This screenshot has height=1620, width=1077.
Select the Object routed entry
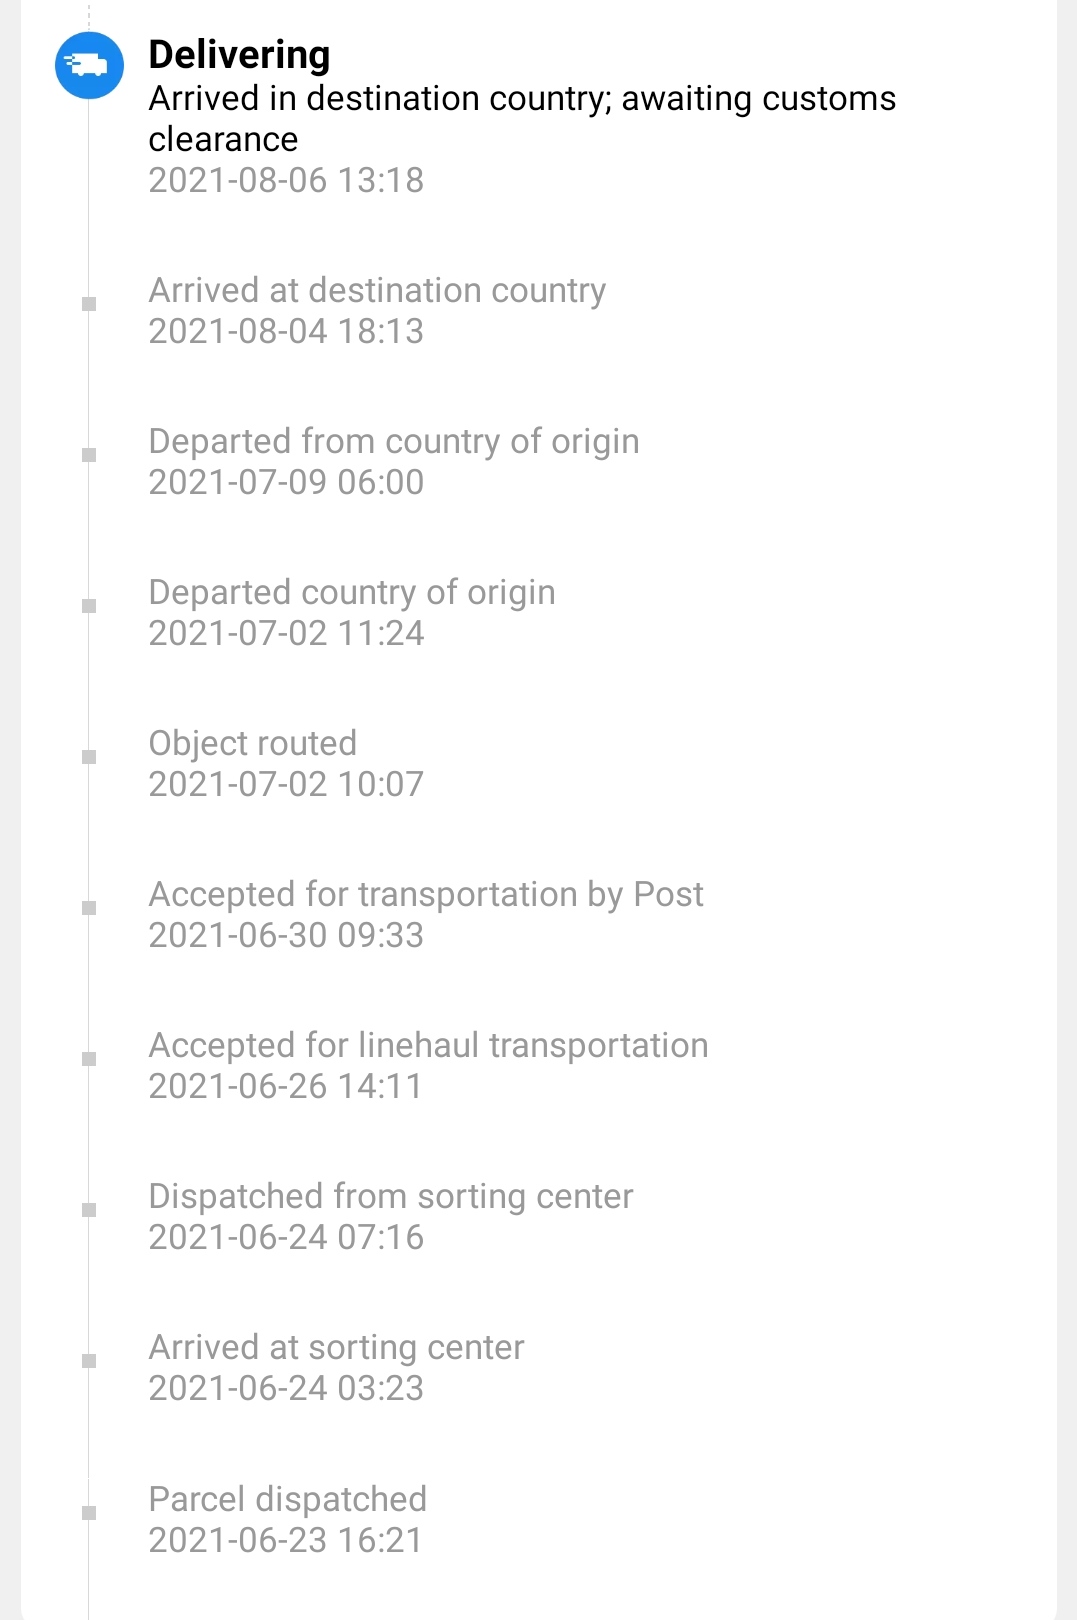coord(286,763)
